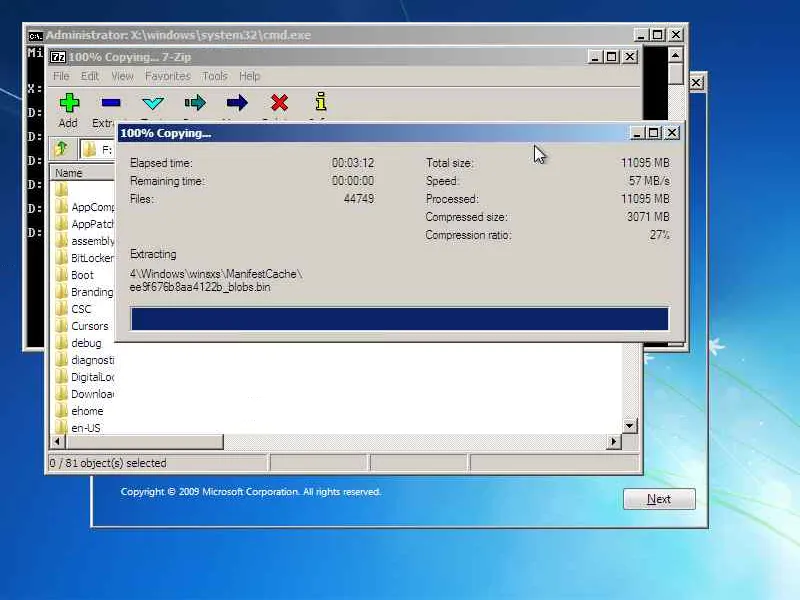The image size is (800, 600).
Task: Maximize the cmd.exe window
Action: pos(658,35)
